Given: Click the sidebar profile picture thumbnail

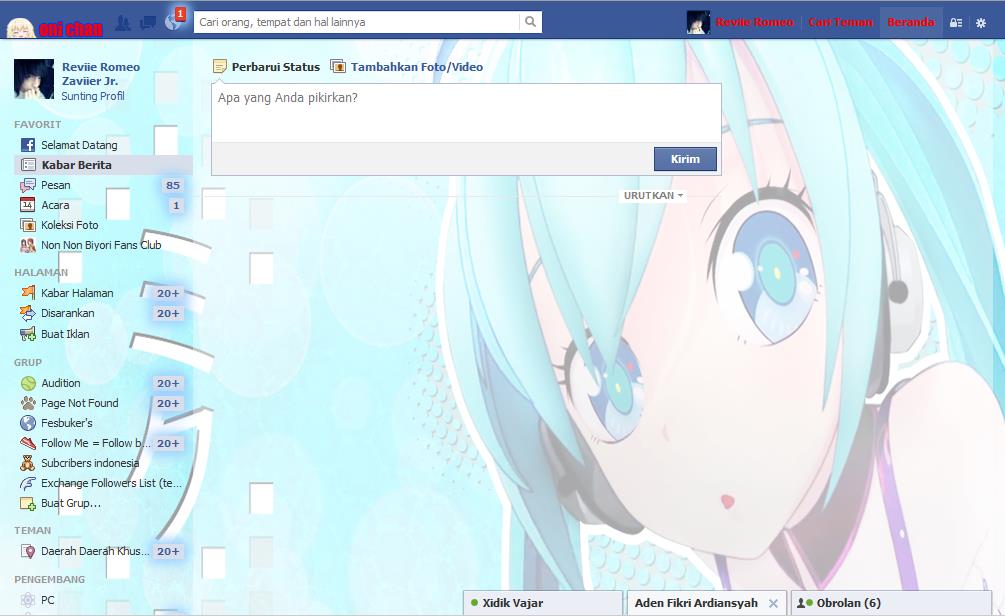Looking at the screenshot, I should pos(34,79).
